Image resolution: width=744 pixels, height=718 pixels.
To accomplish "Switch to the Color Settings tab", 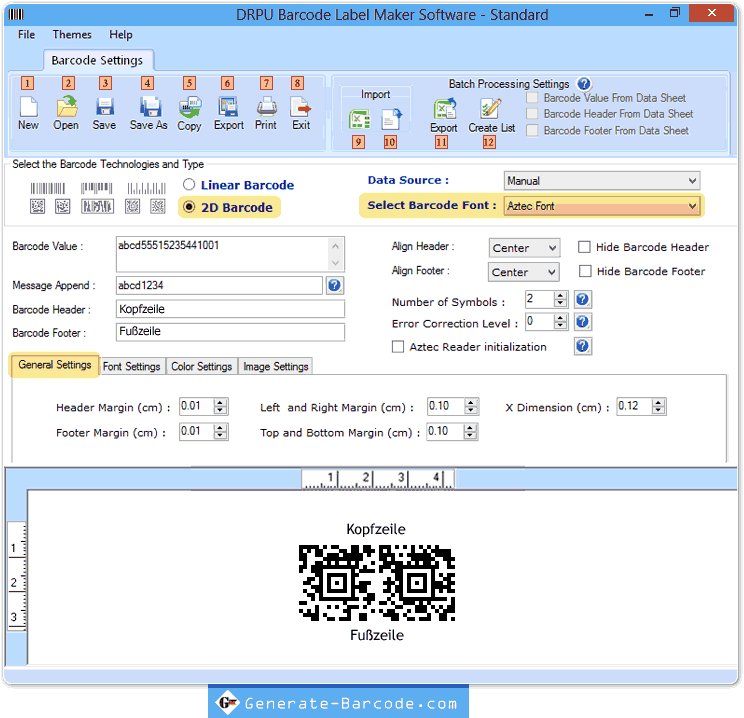I will pyautogui.click(x=202, y=366).
